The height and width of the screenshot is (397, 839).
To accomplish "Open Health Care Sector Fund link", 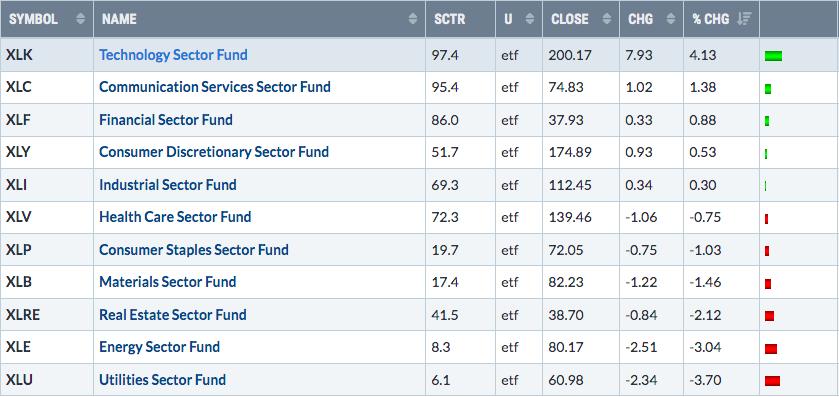I will click(x=175, y=217).
